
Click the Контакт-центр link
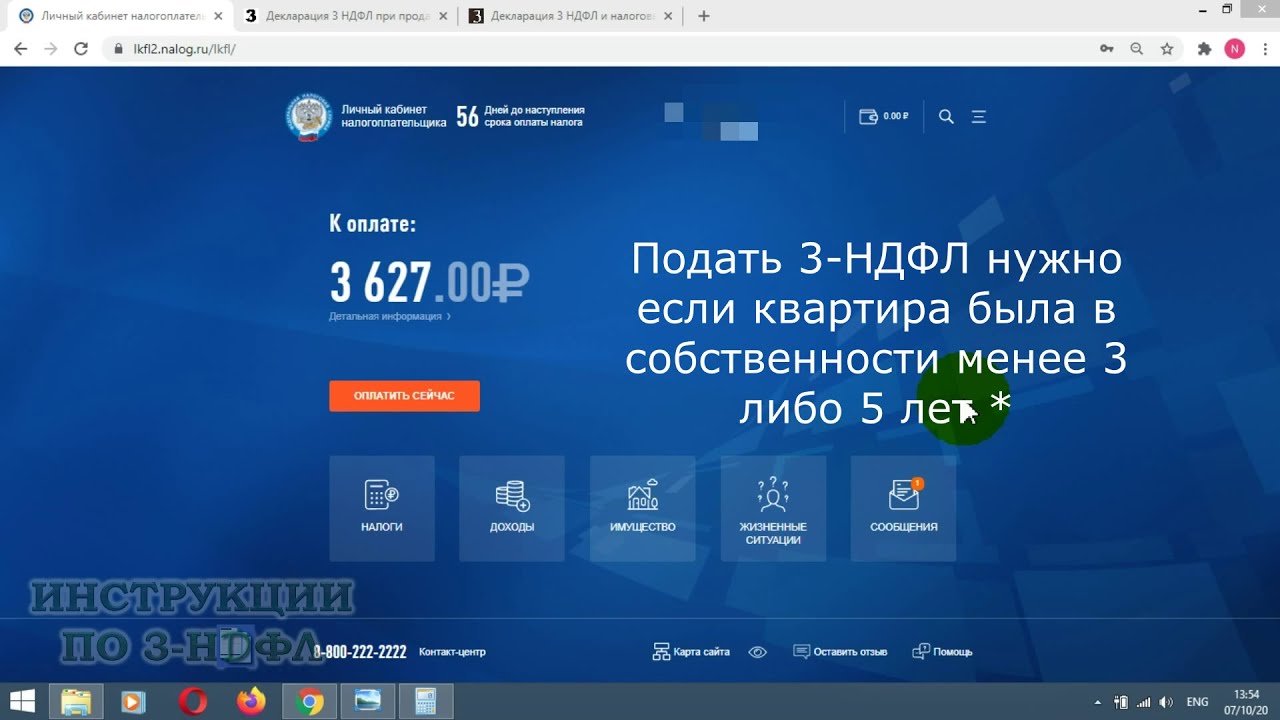pyautogui.click(x=452, y=652)
